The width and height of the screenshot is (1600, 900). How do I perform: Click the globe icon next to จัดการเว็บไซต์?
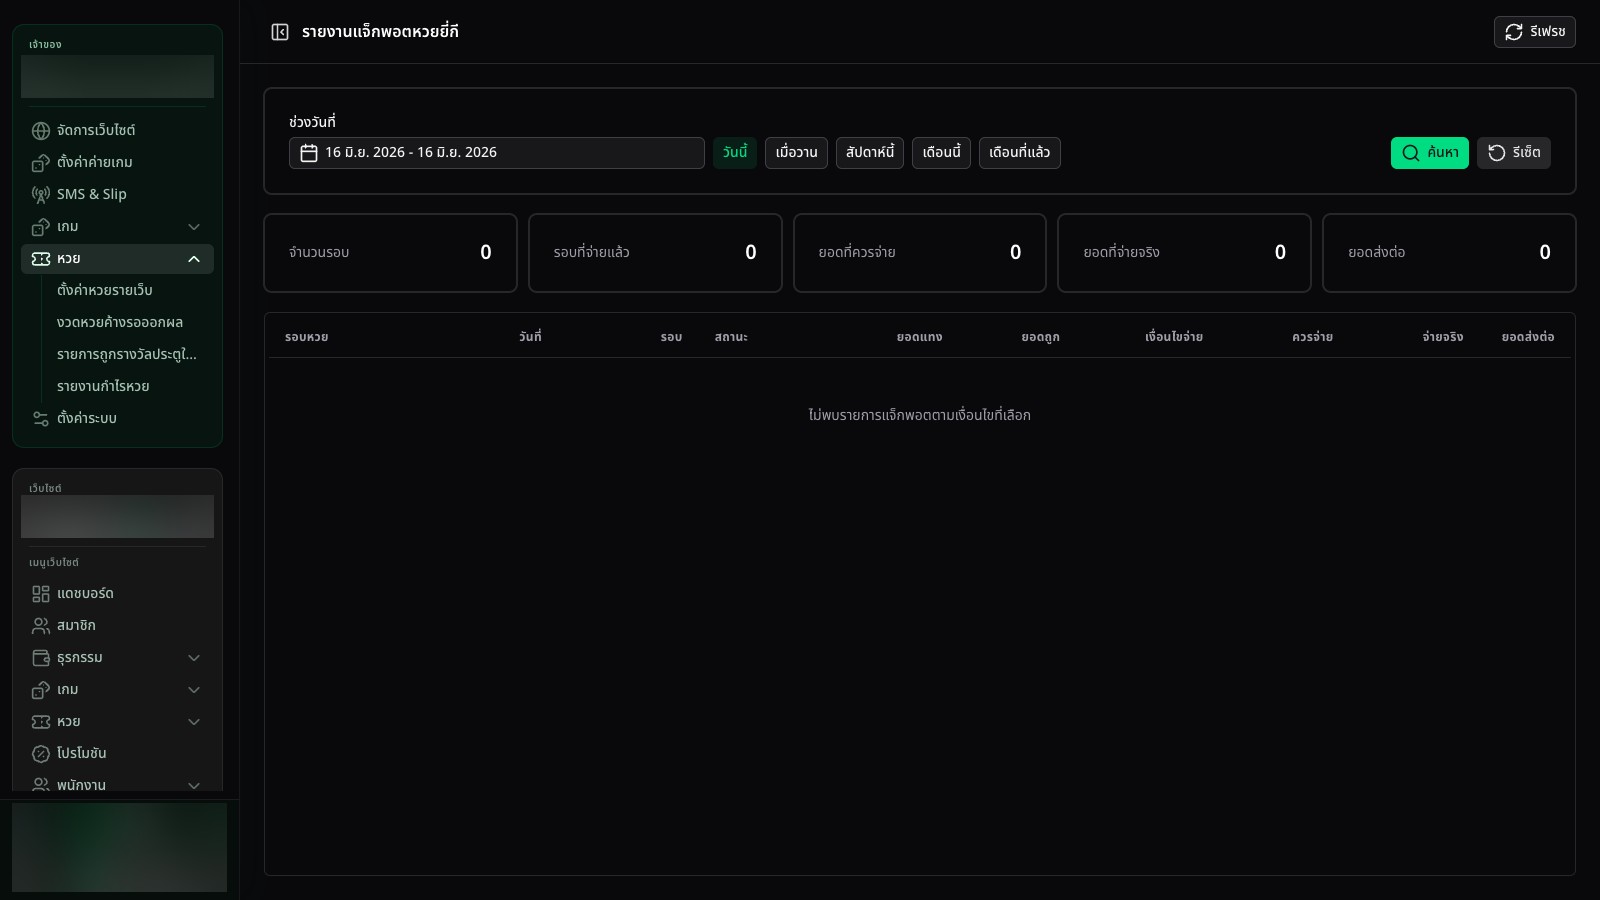41,131
